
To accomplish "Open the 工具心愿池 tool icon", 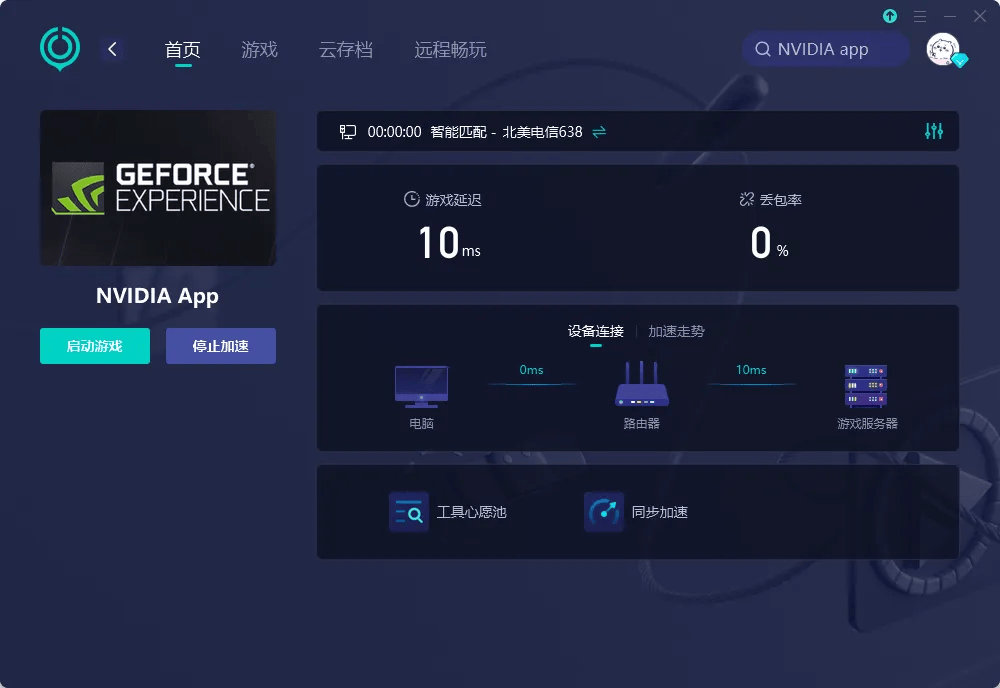I will 409,512.
